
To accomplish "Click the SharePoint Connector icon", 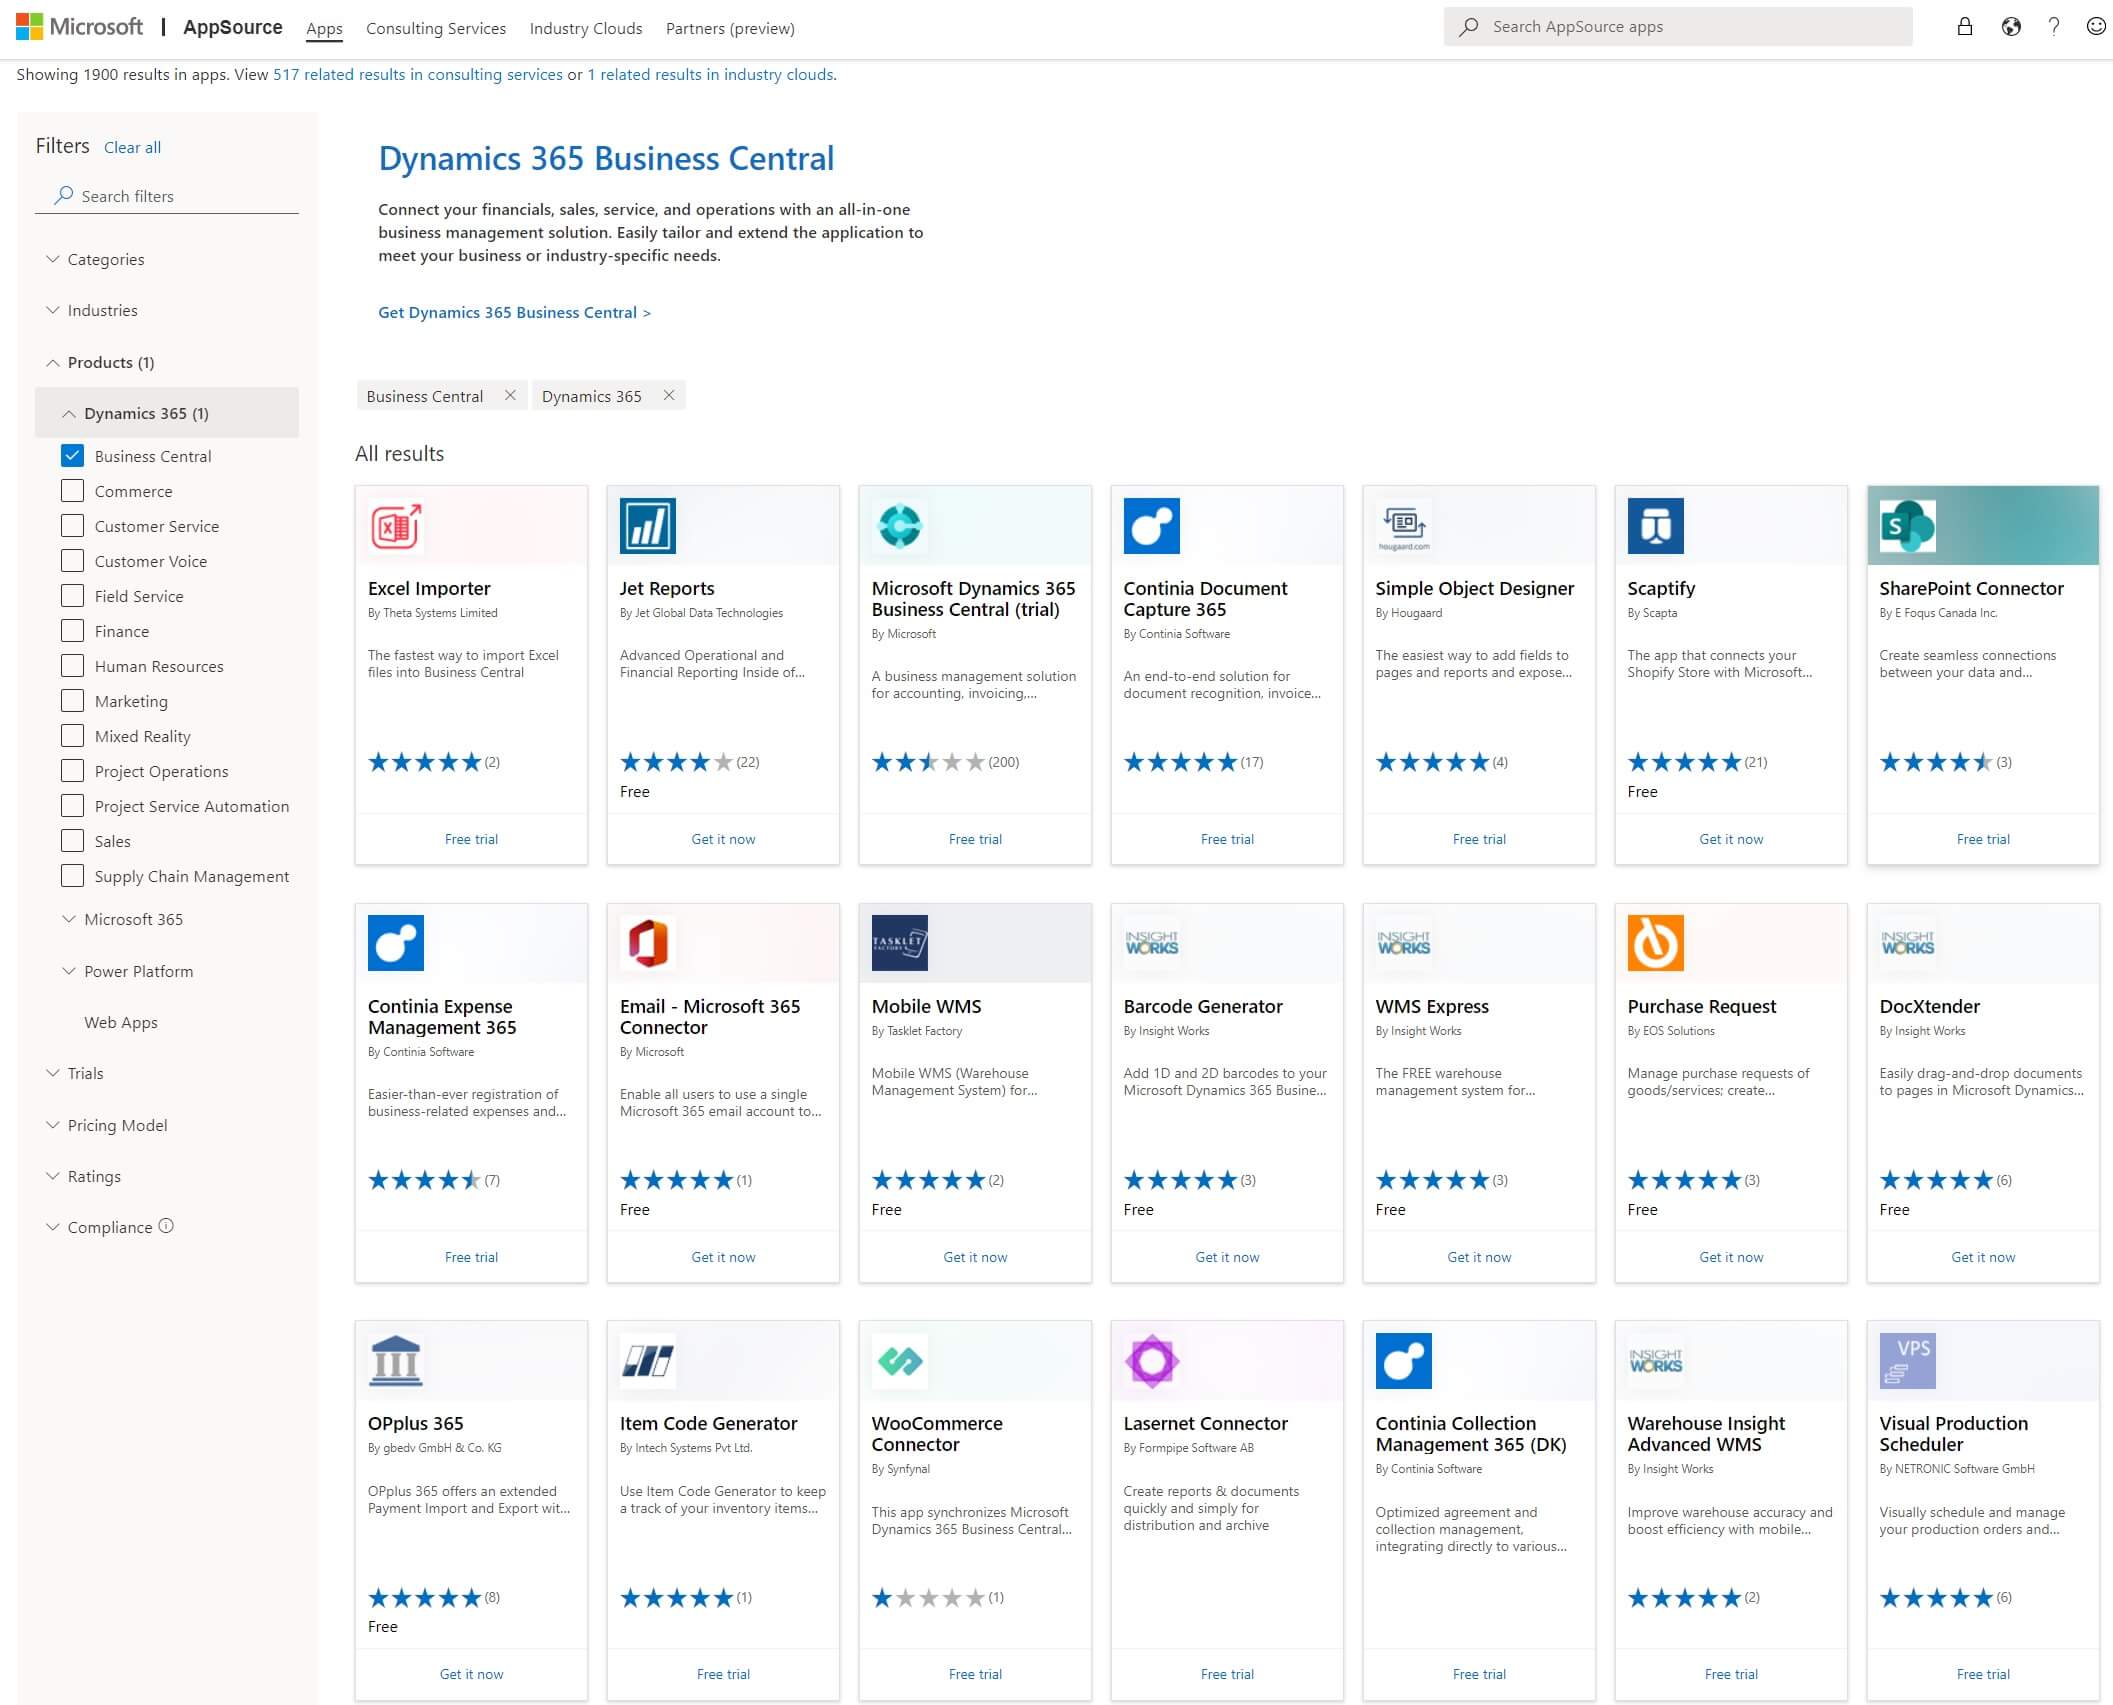I will pos(1908,525).
